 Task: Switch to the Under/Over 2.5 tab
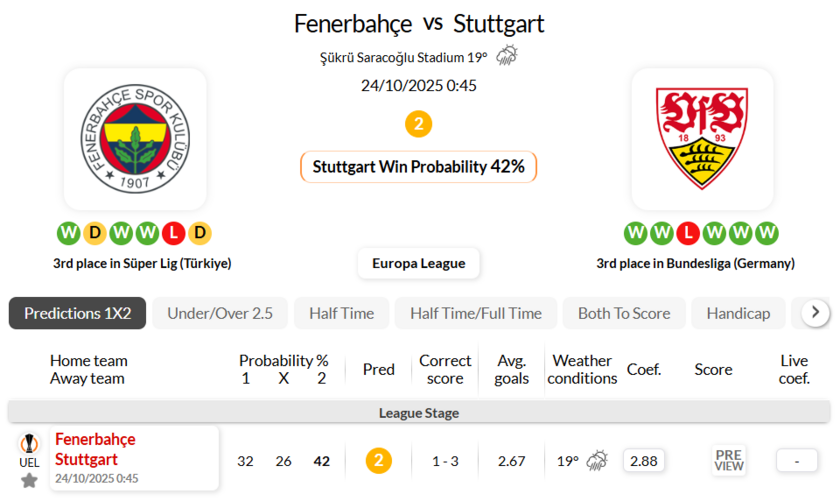pyautogui.click(x=220, y=313)
